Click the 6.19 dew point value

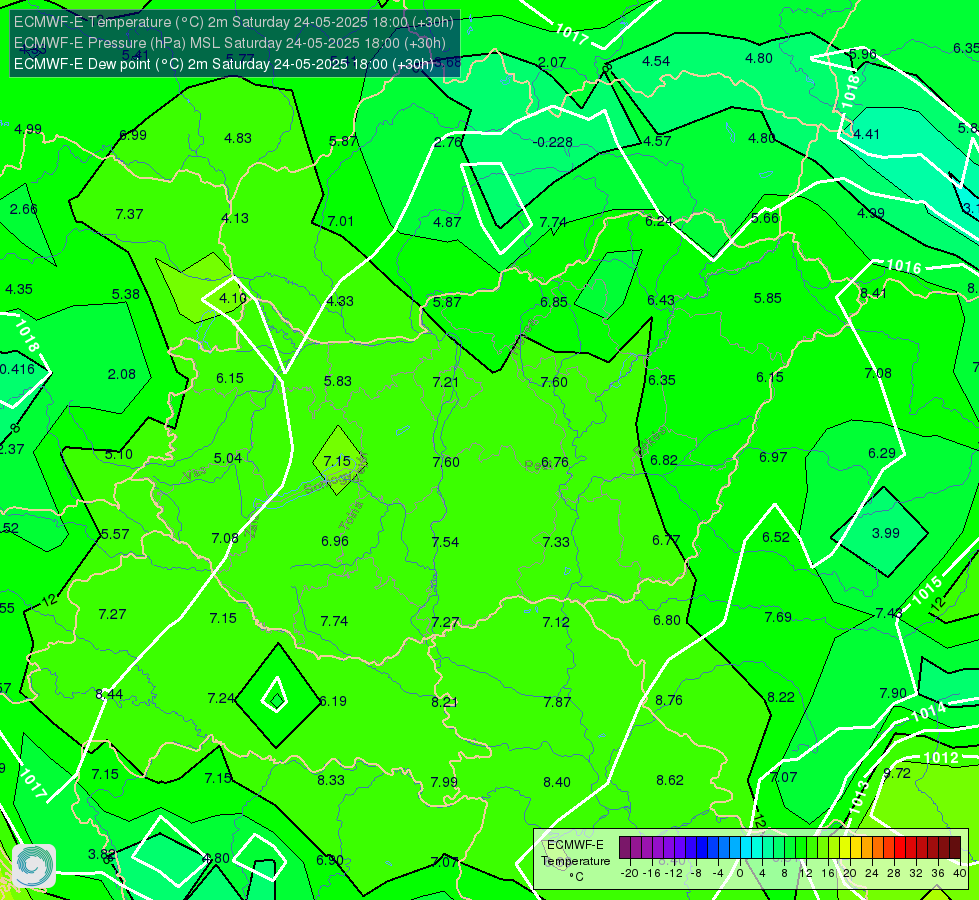click(333, 701)
